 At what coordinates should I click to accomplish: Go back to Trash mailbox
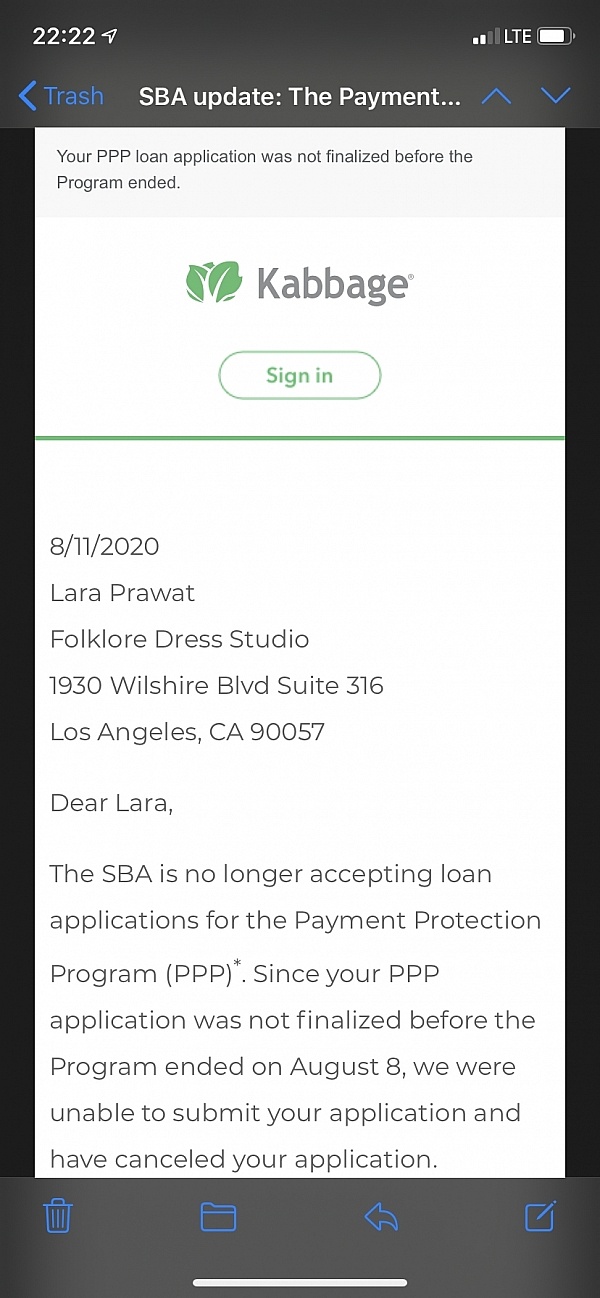[62, 96]
